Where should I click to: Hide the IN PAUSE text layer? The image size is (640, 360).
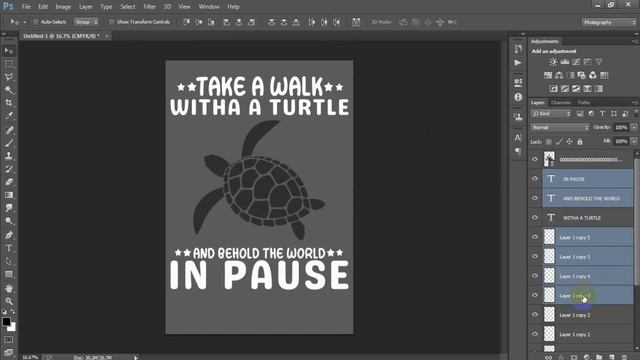tap(535, 179)
